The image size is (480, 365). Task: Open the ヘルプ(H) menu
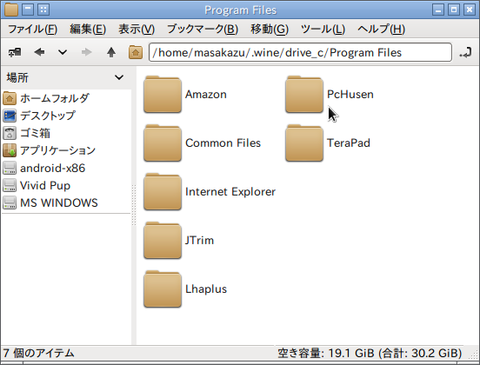pyautogui.click(x=381, y=29)
